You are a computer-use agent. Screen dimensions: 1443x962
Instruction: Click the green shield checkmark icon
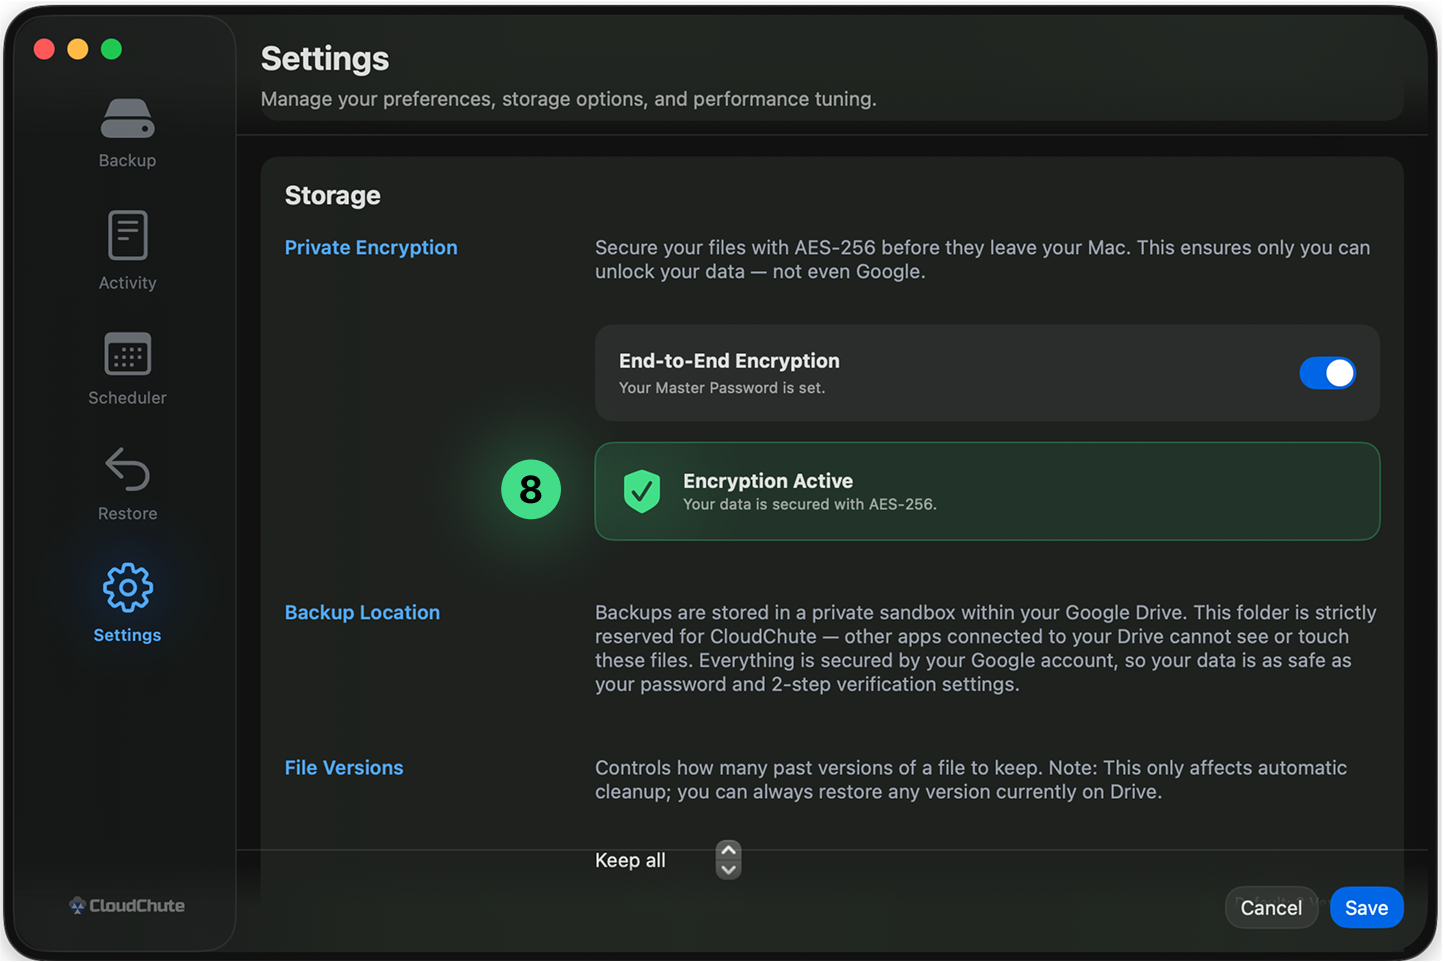pos(642,491)
